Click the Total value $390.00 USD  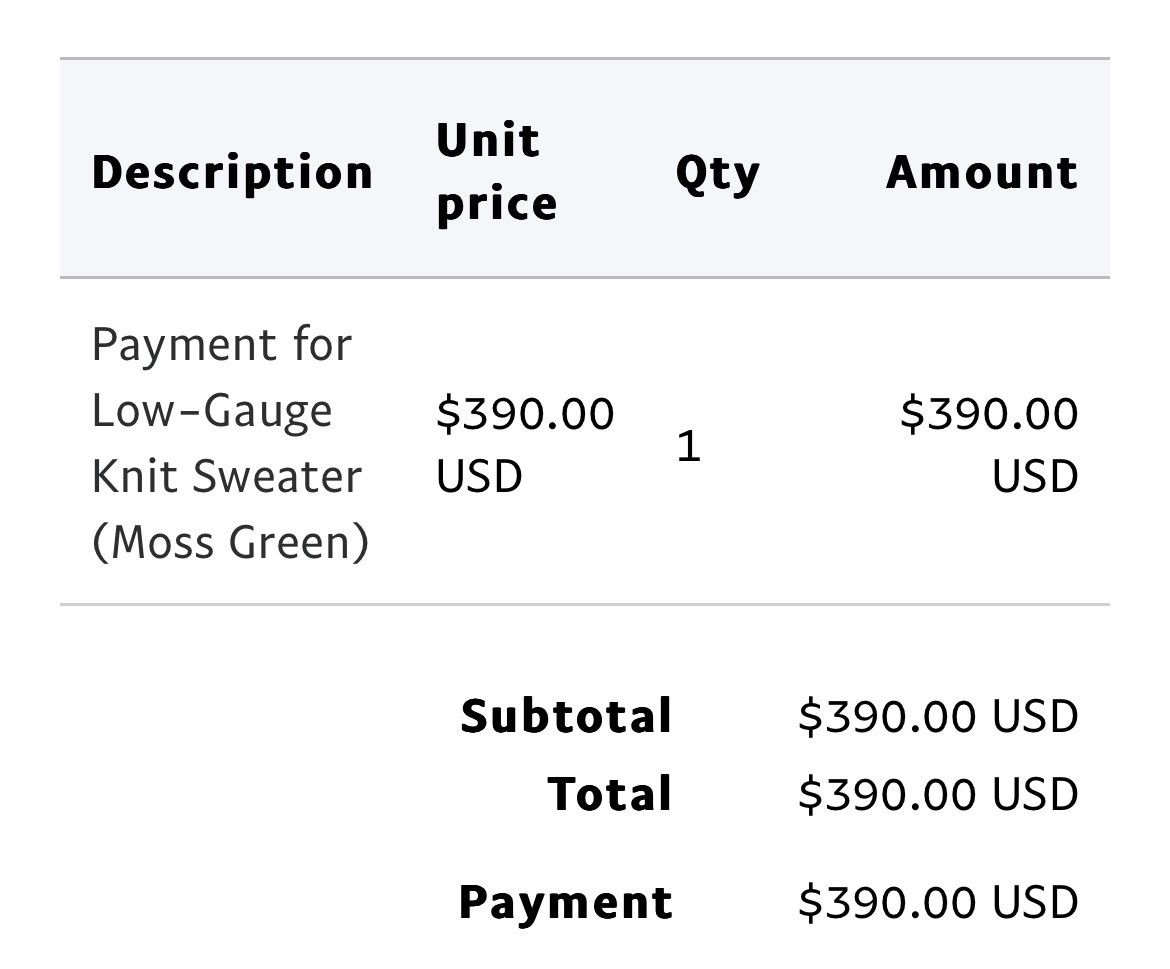tap(939, 794)
